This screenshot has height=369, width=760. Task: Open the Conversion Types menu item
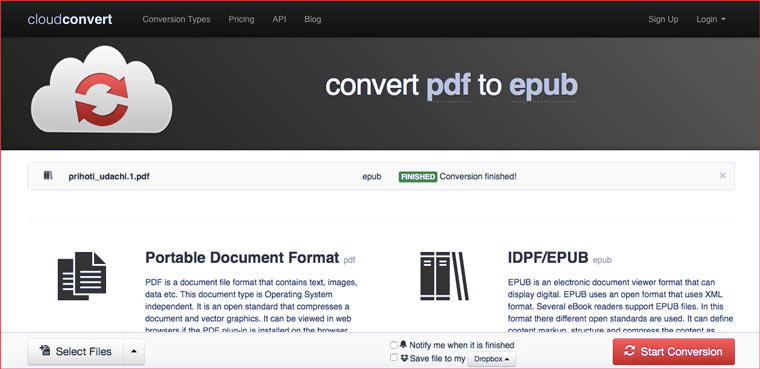pos(176,19)
